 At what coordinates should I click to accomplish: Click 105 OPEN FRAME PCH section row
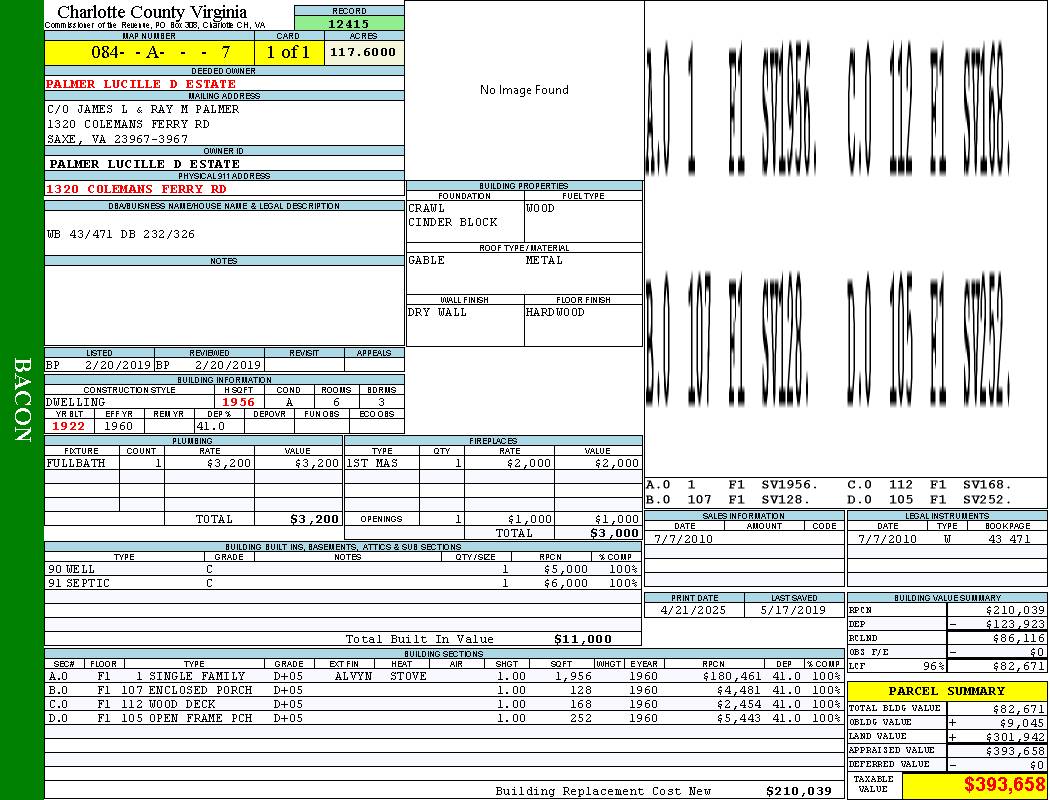pyautogui.click(x=444, y=718)
